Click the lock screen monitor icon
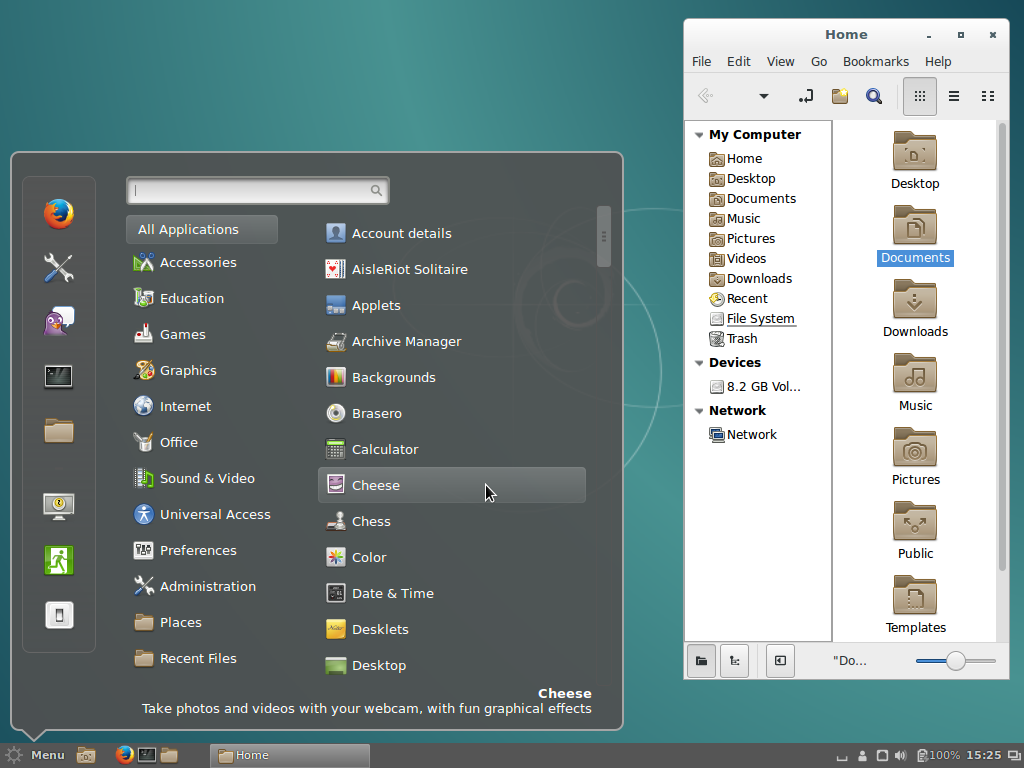Screen dimensions: 1024x768 tap(59, 506)
